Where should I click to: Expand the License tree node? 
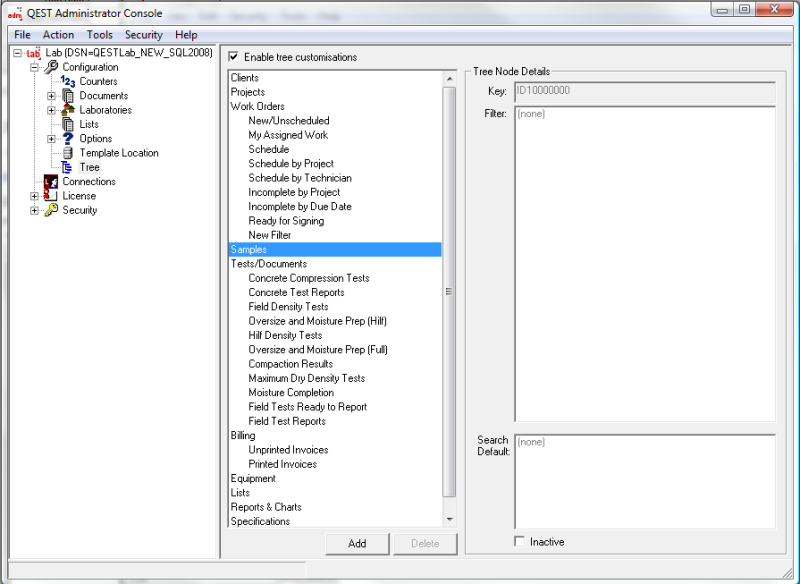33,195
